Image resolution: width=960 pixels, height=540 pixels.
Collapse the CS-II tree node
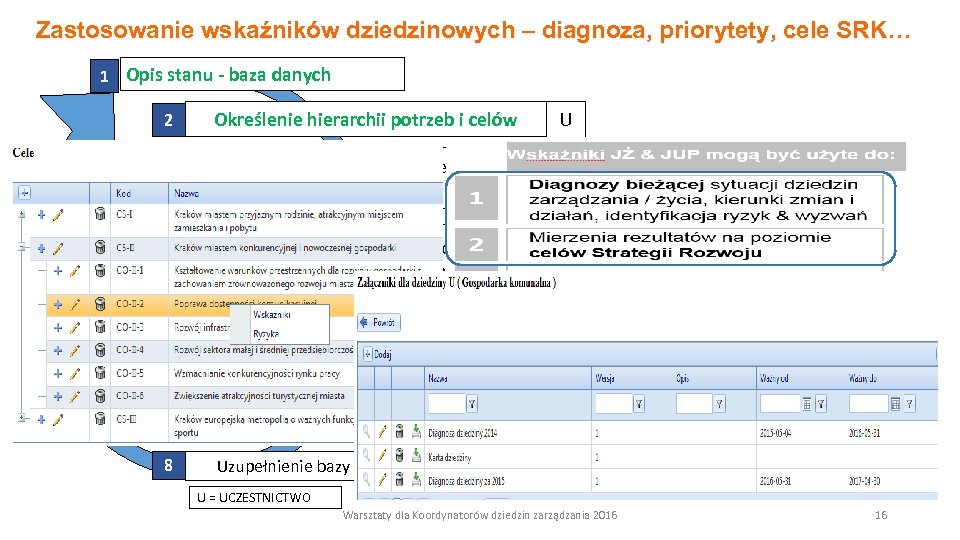pos(21,248)
